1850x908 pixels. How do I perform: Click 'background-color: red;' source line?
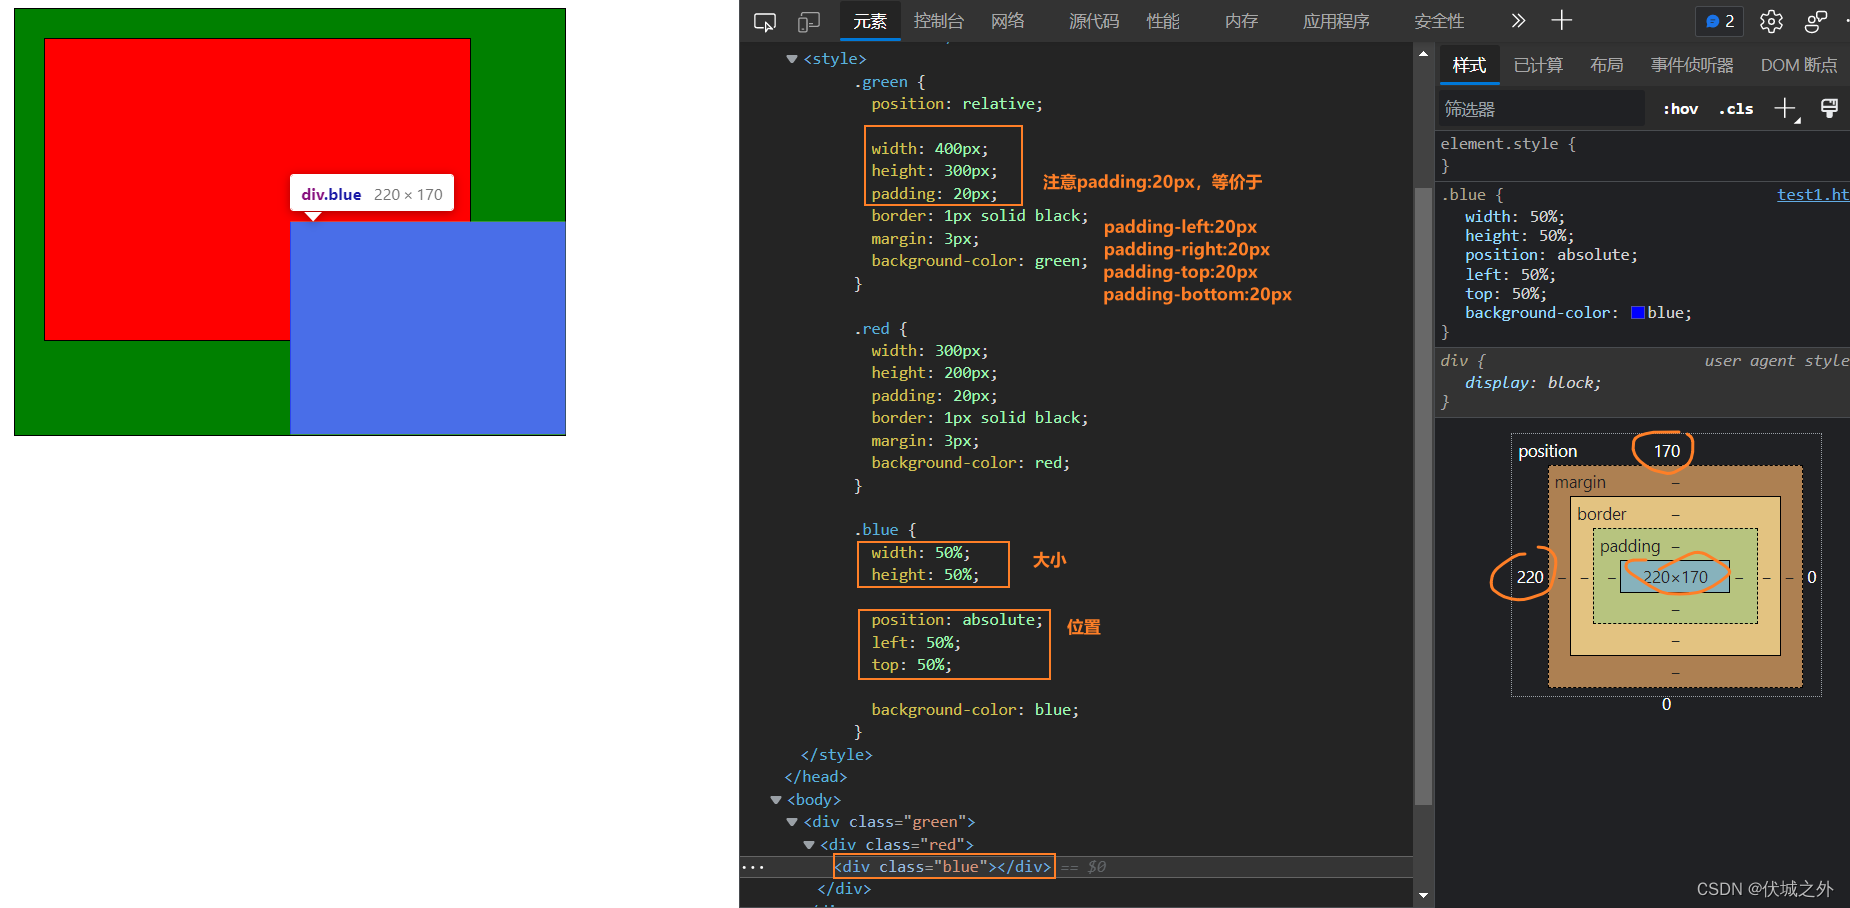point(970,463)
